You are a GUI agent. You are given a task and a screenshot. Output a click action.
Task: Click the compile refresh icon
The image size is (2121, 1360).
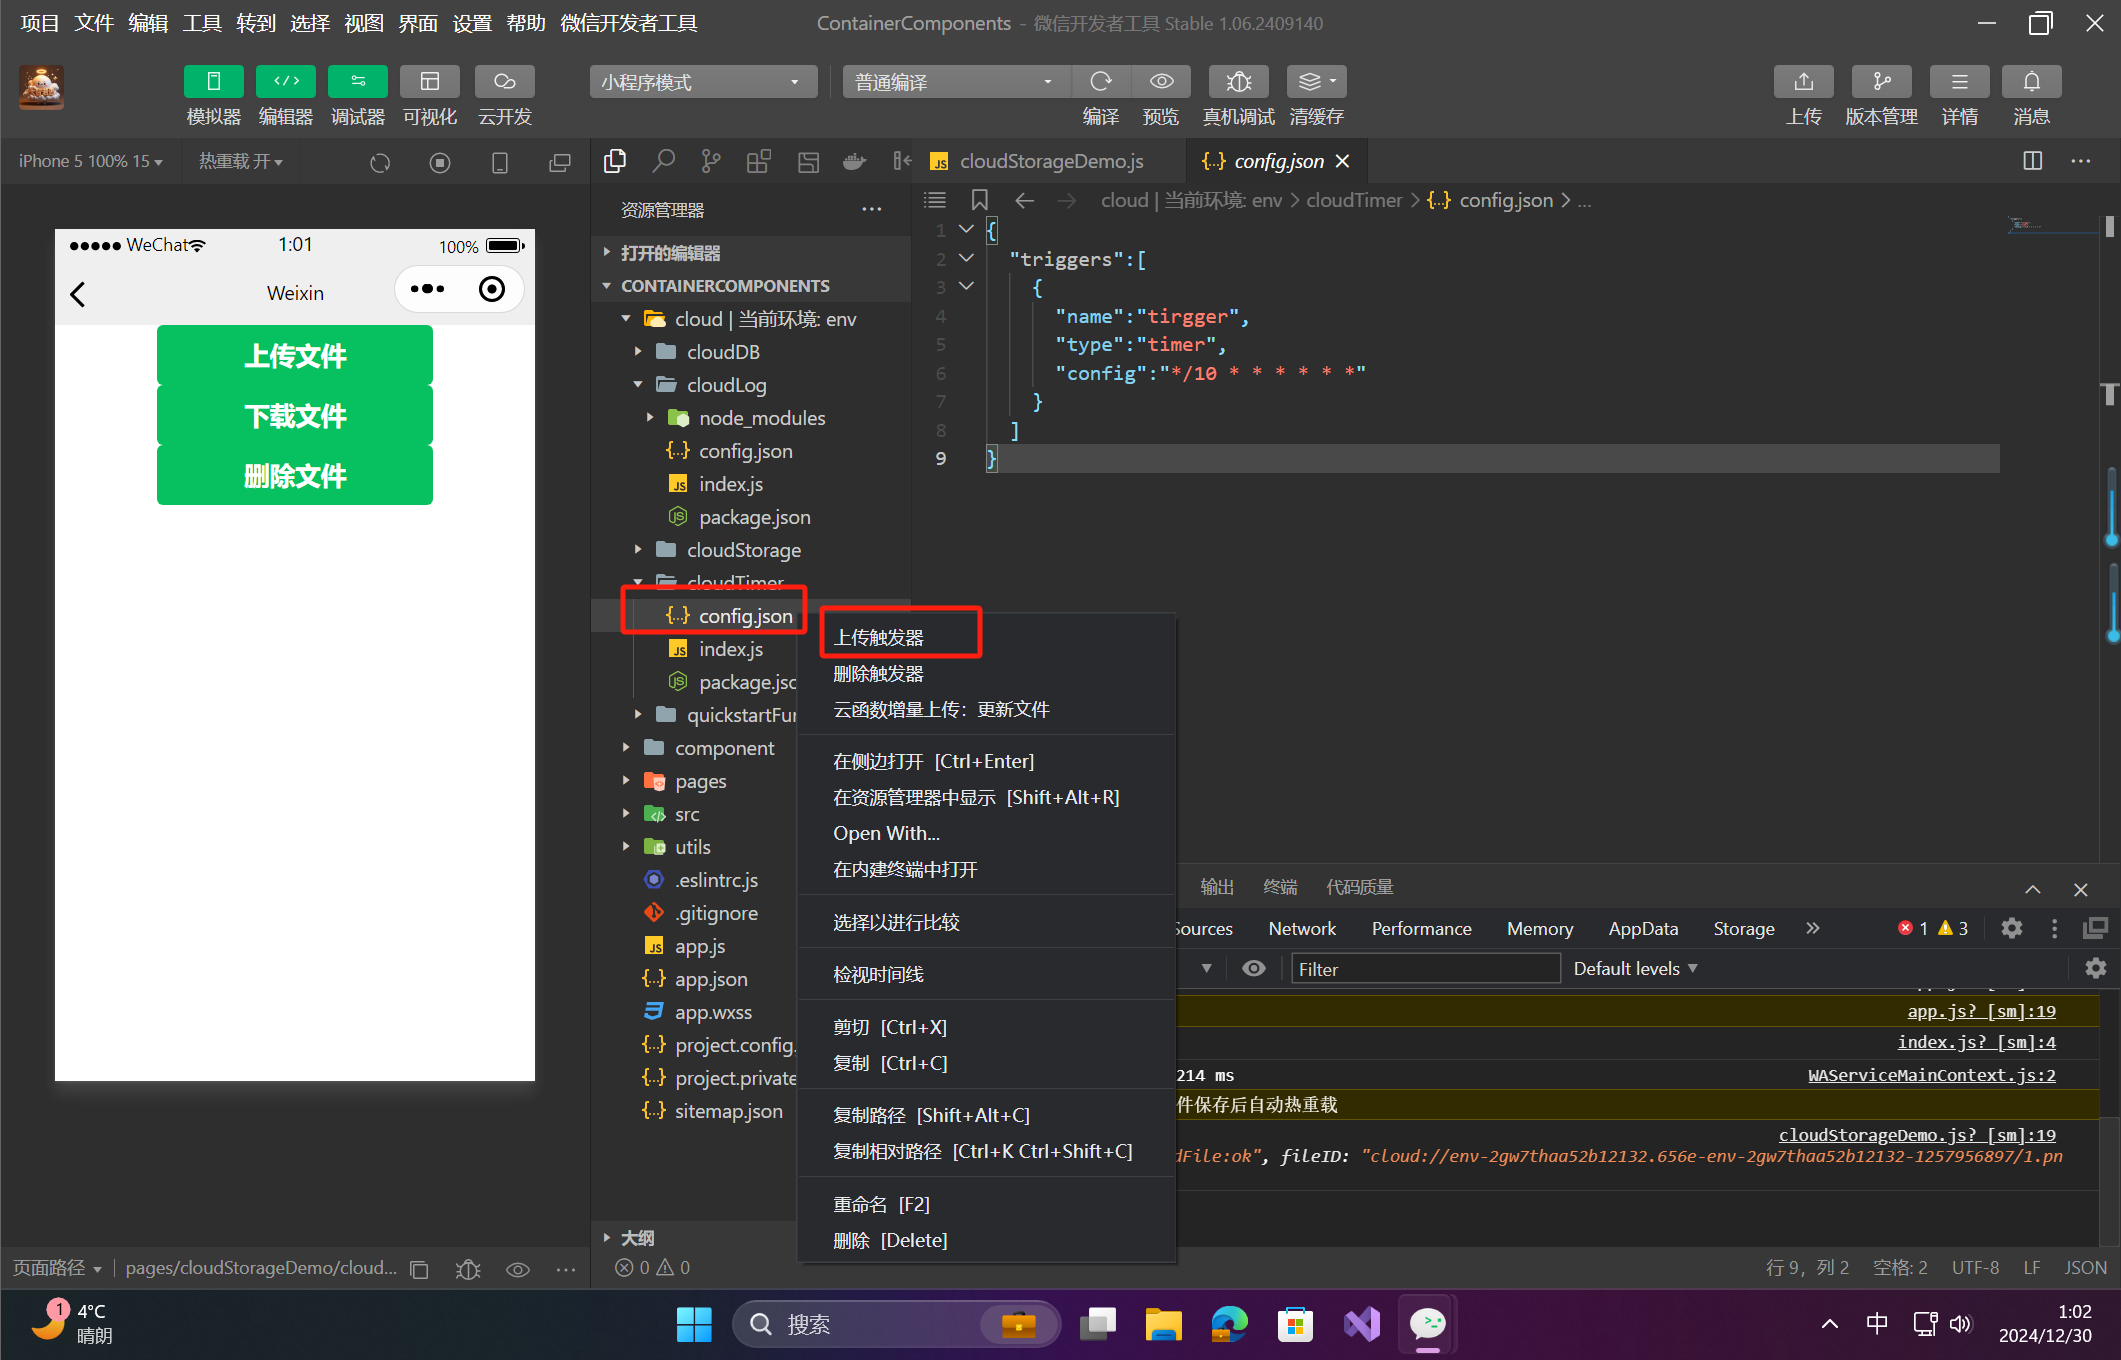point(1100,82)
